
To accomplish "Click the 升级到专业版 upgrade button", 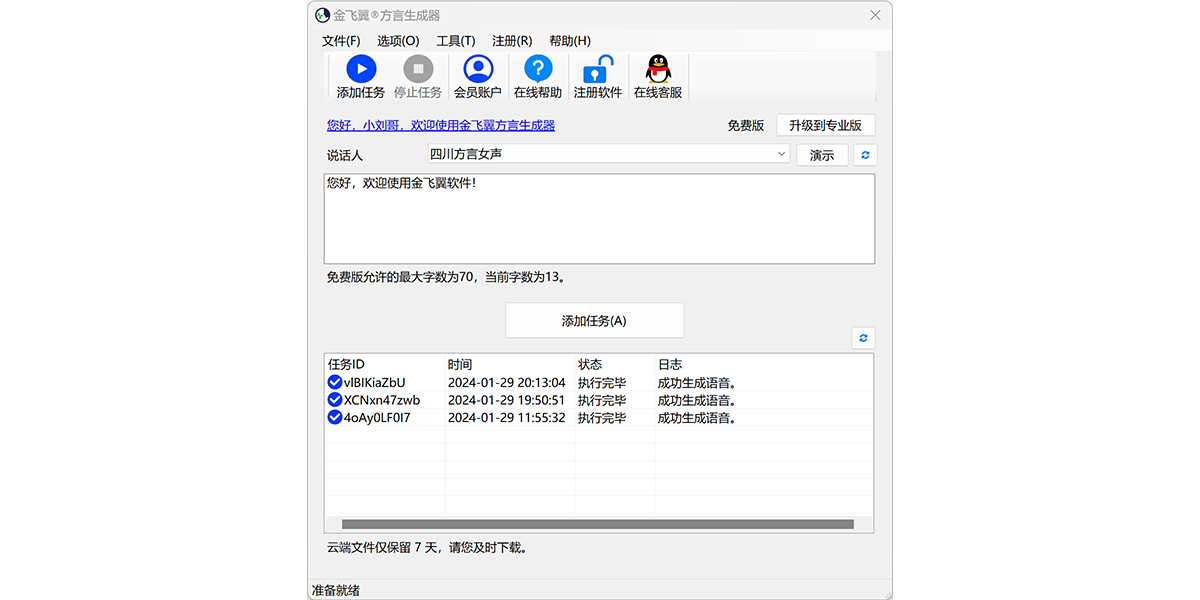I will (x=825, y=125).
